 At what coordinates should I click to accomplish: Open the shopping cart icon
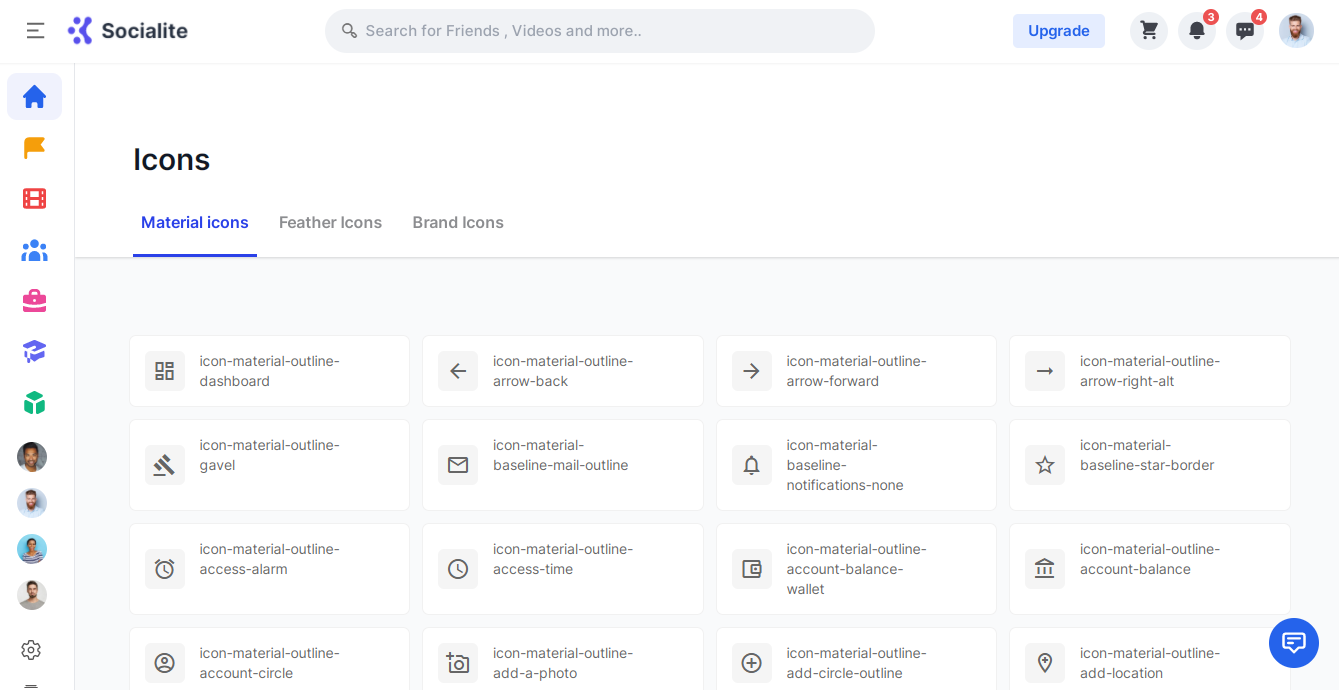click(1149, 31)
